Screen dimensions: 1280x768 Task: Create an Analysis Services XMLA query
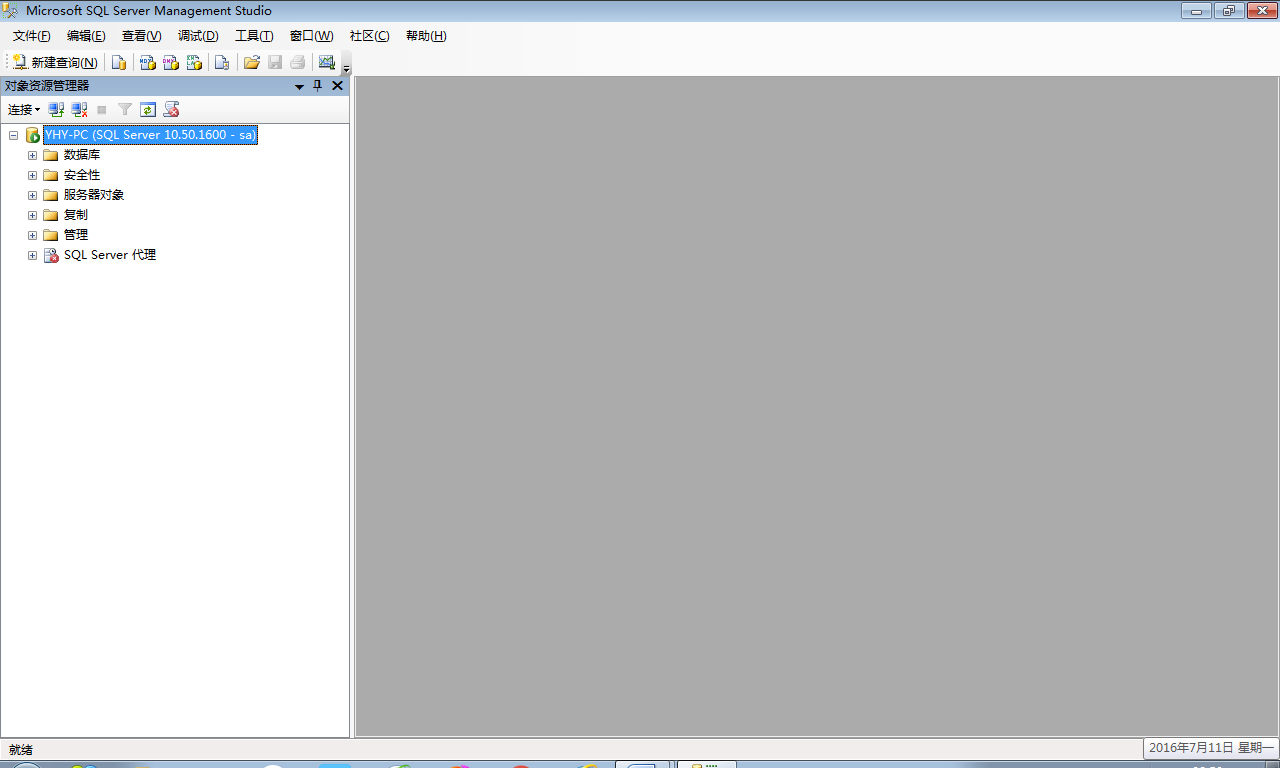[195, 62]
